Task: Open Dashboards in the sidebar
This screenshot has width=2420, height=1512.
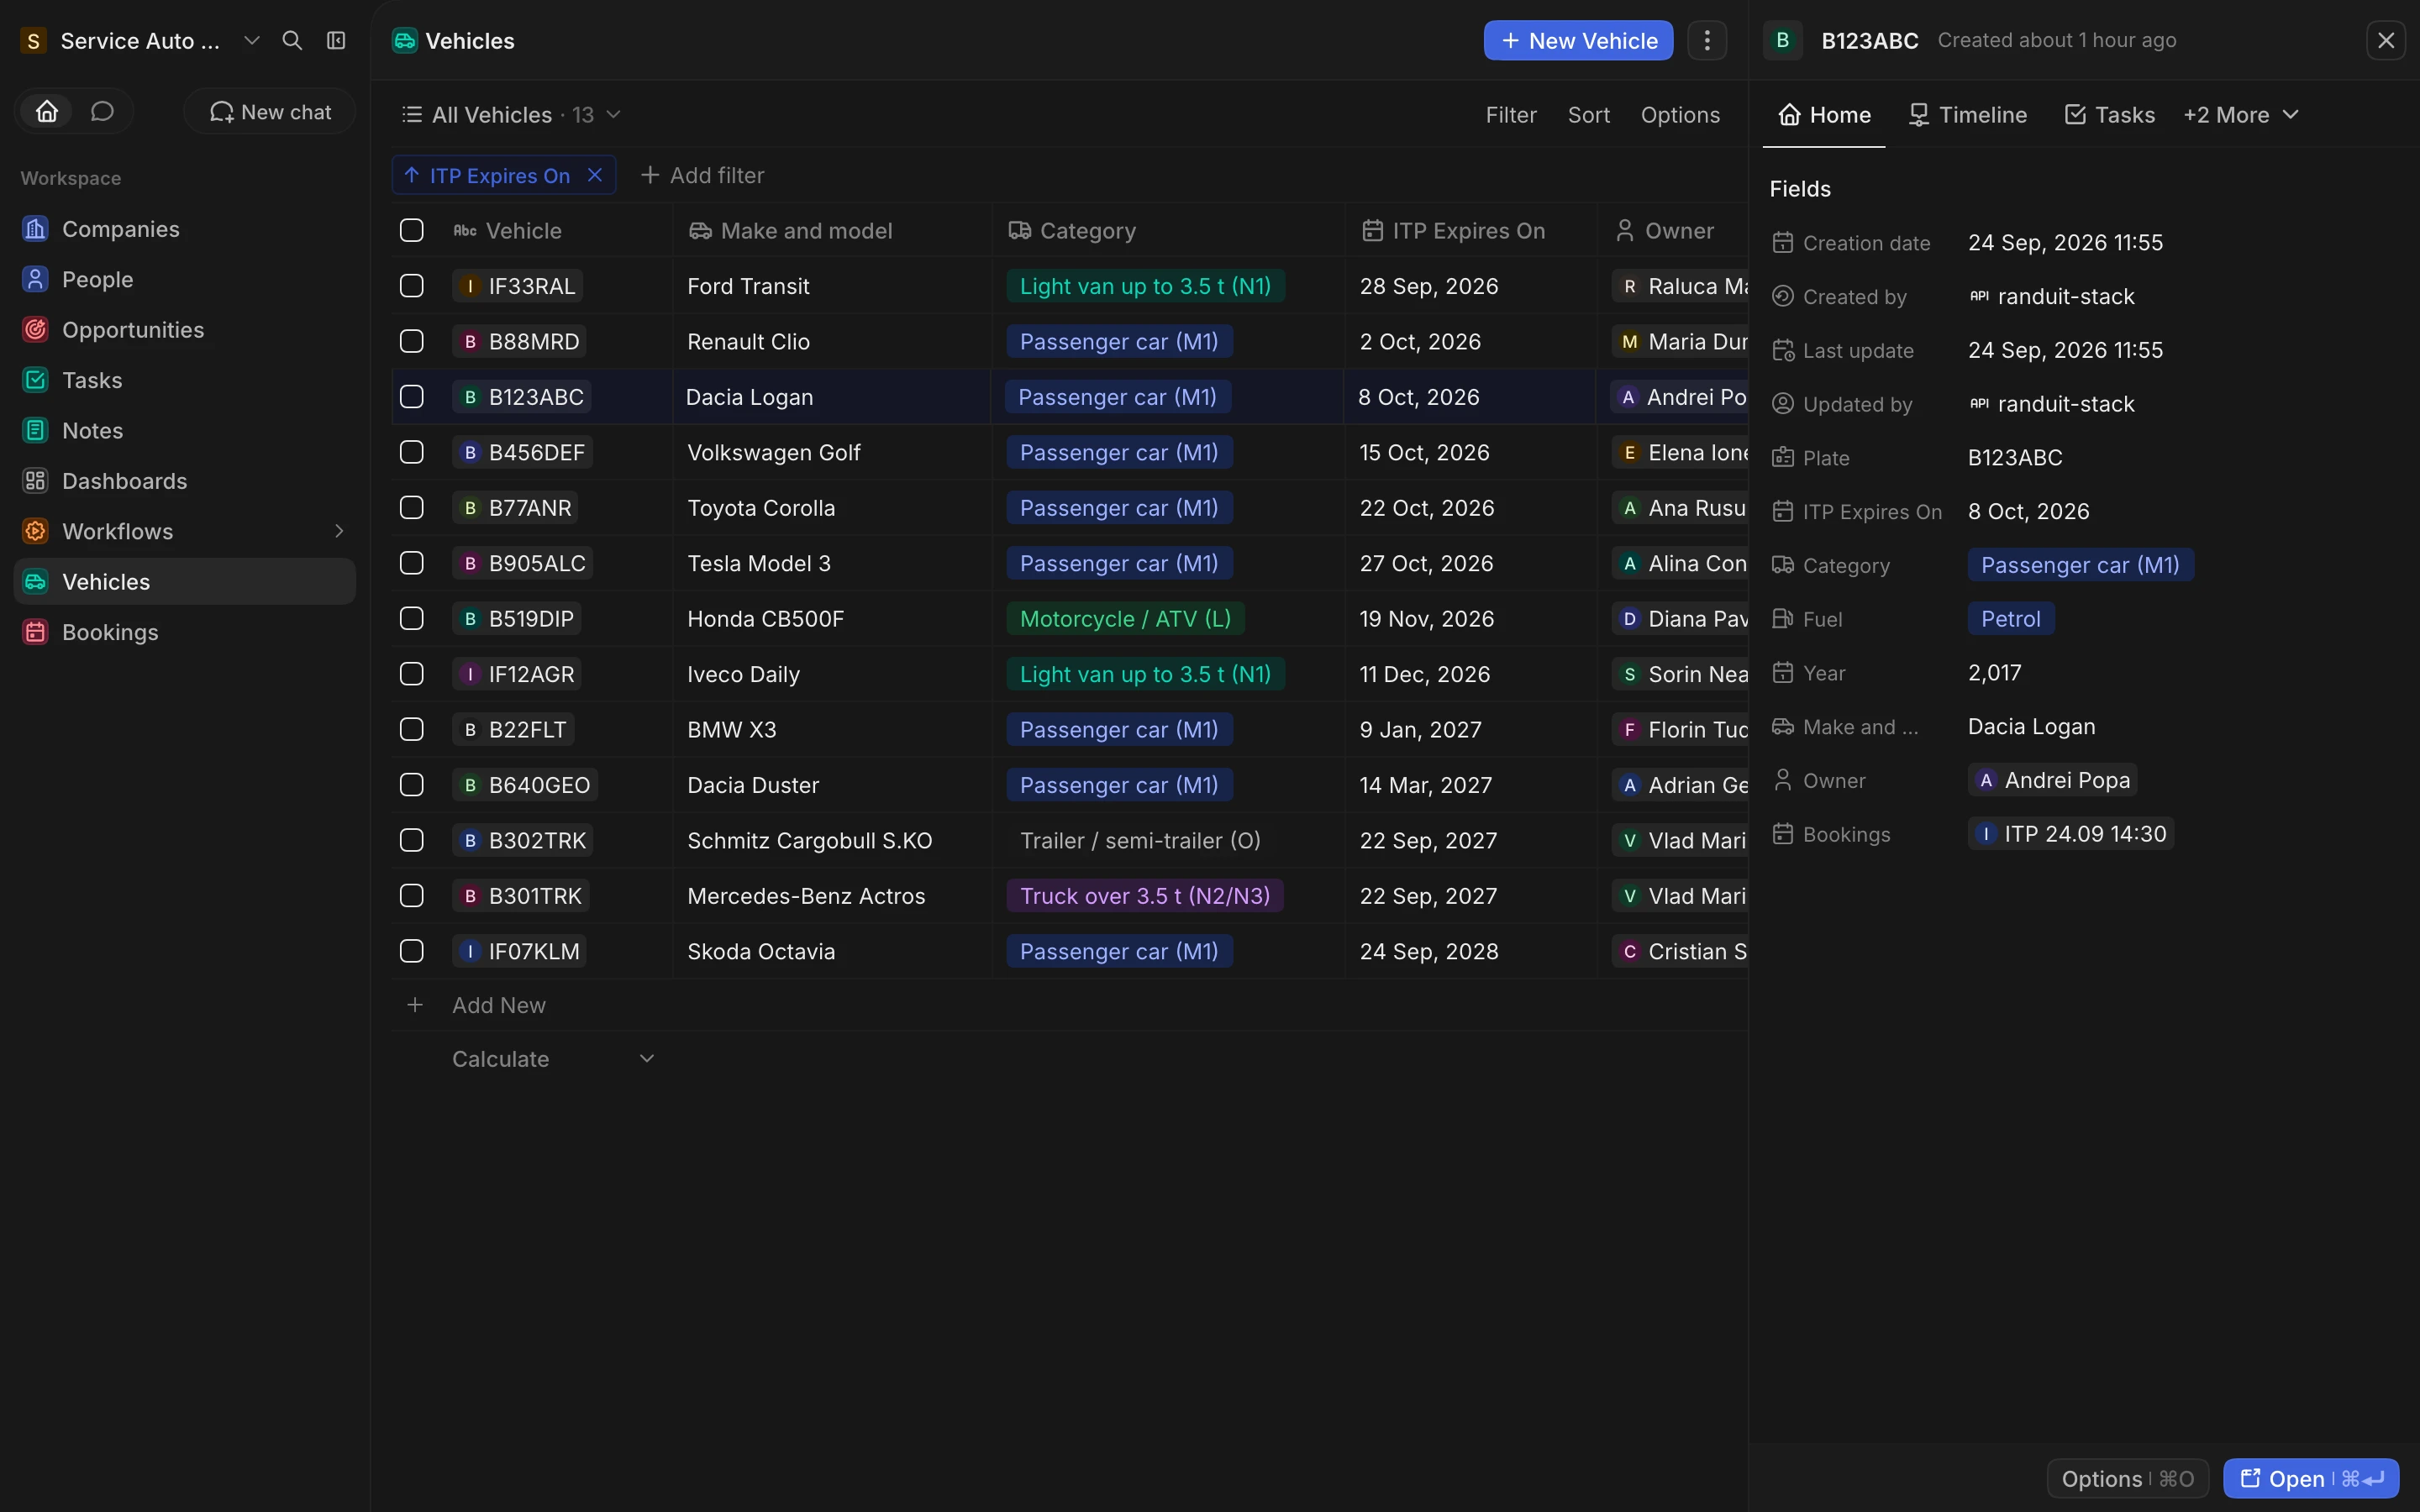Action: (x=185, y=481)
